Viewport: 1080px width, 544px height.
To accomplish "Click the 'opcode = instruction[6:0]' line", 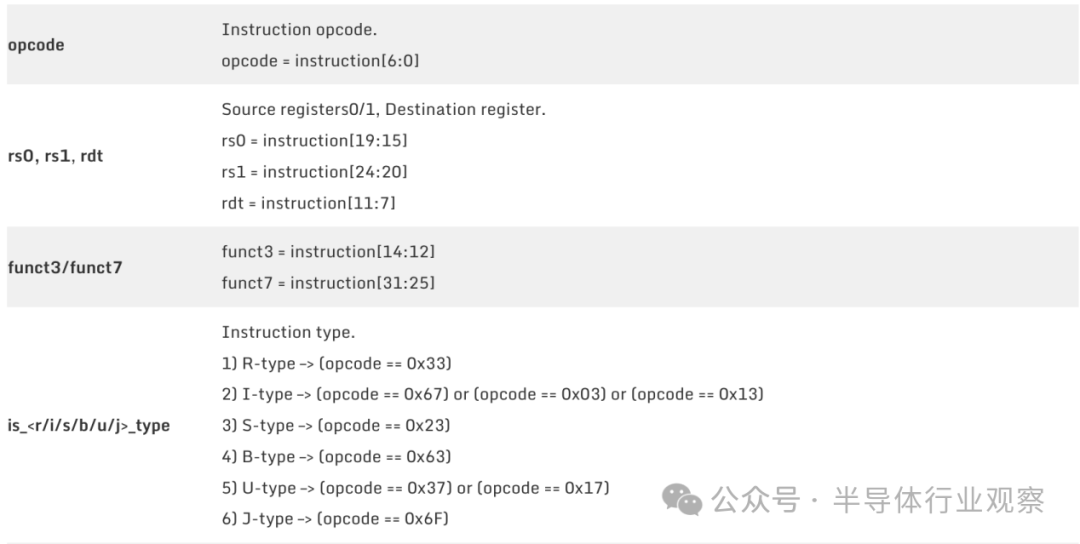I will click(320, 61).
